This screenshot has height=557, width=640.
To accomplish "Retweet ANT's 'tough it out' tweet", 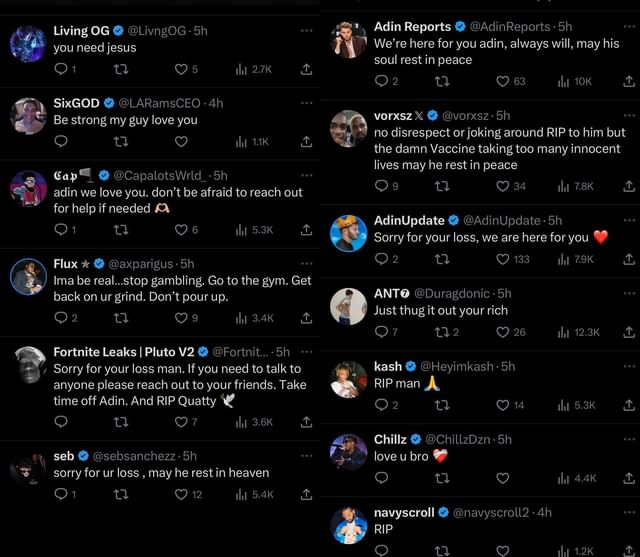I will click(442, 332).
